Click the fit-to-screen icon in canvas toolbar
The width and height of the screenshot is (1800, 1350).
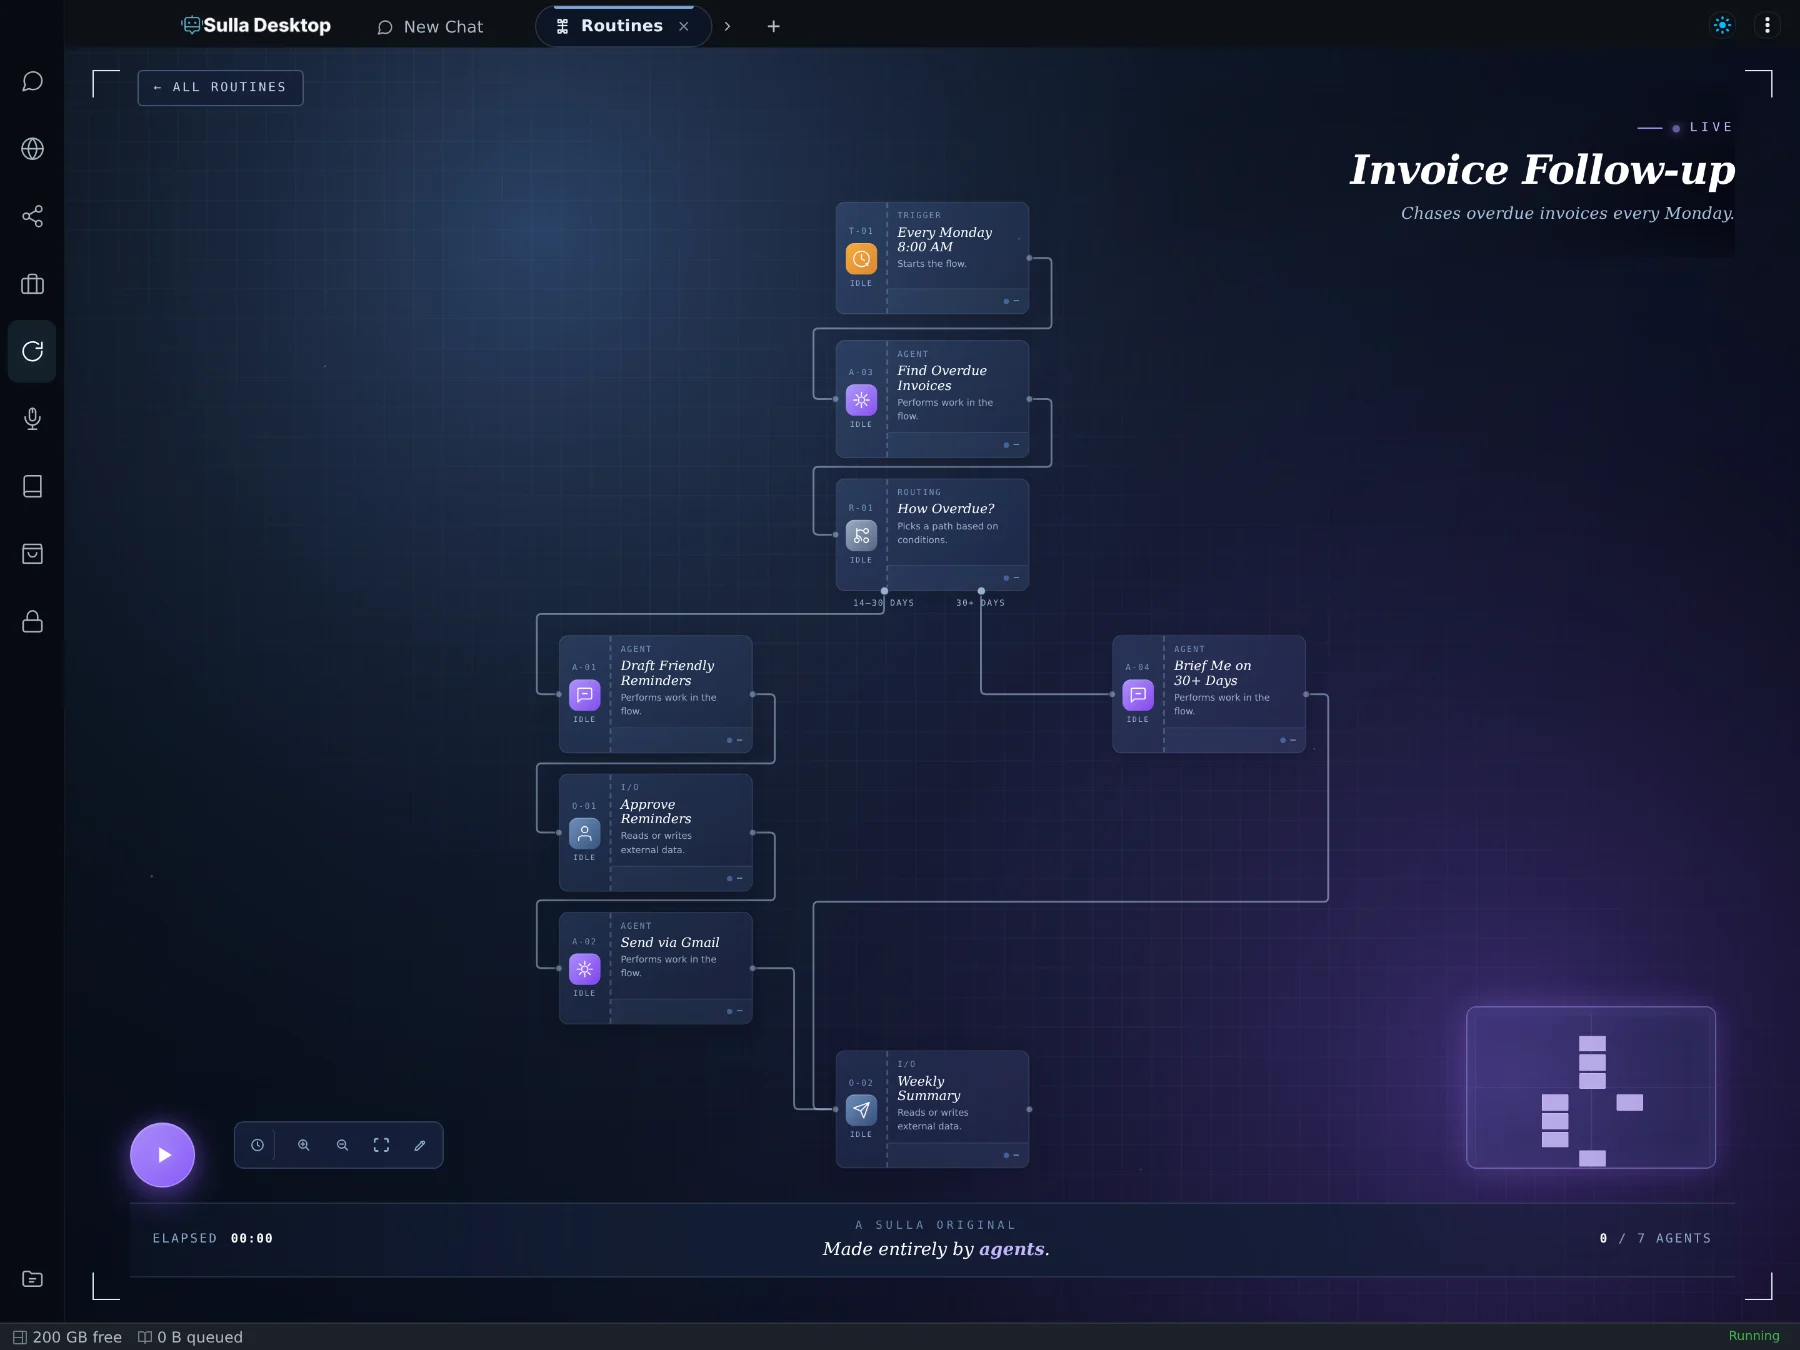point(381,1145)
